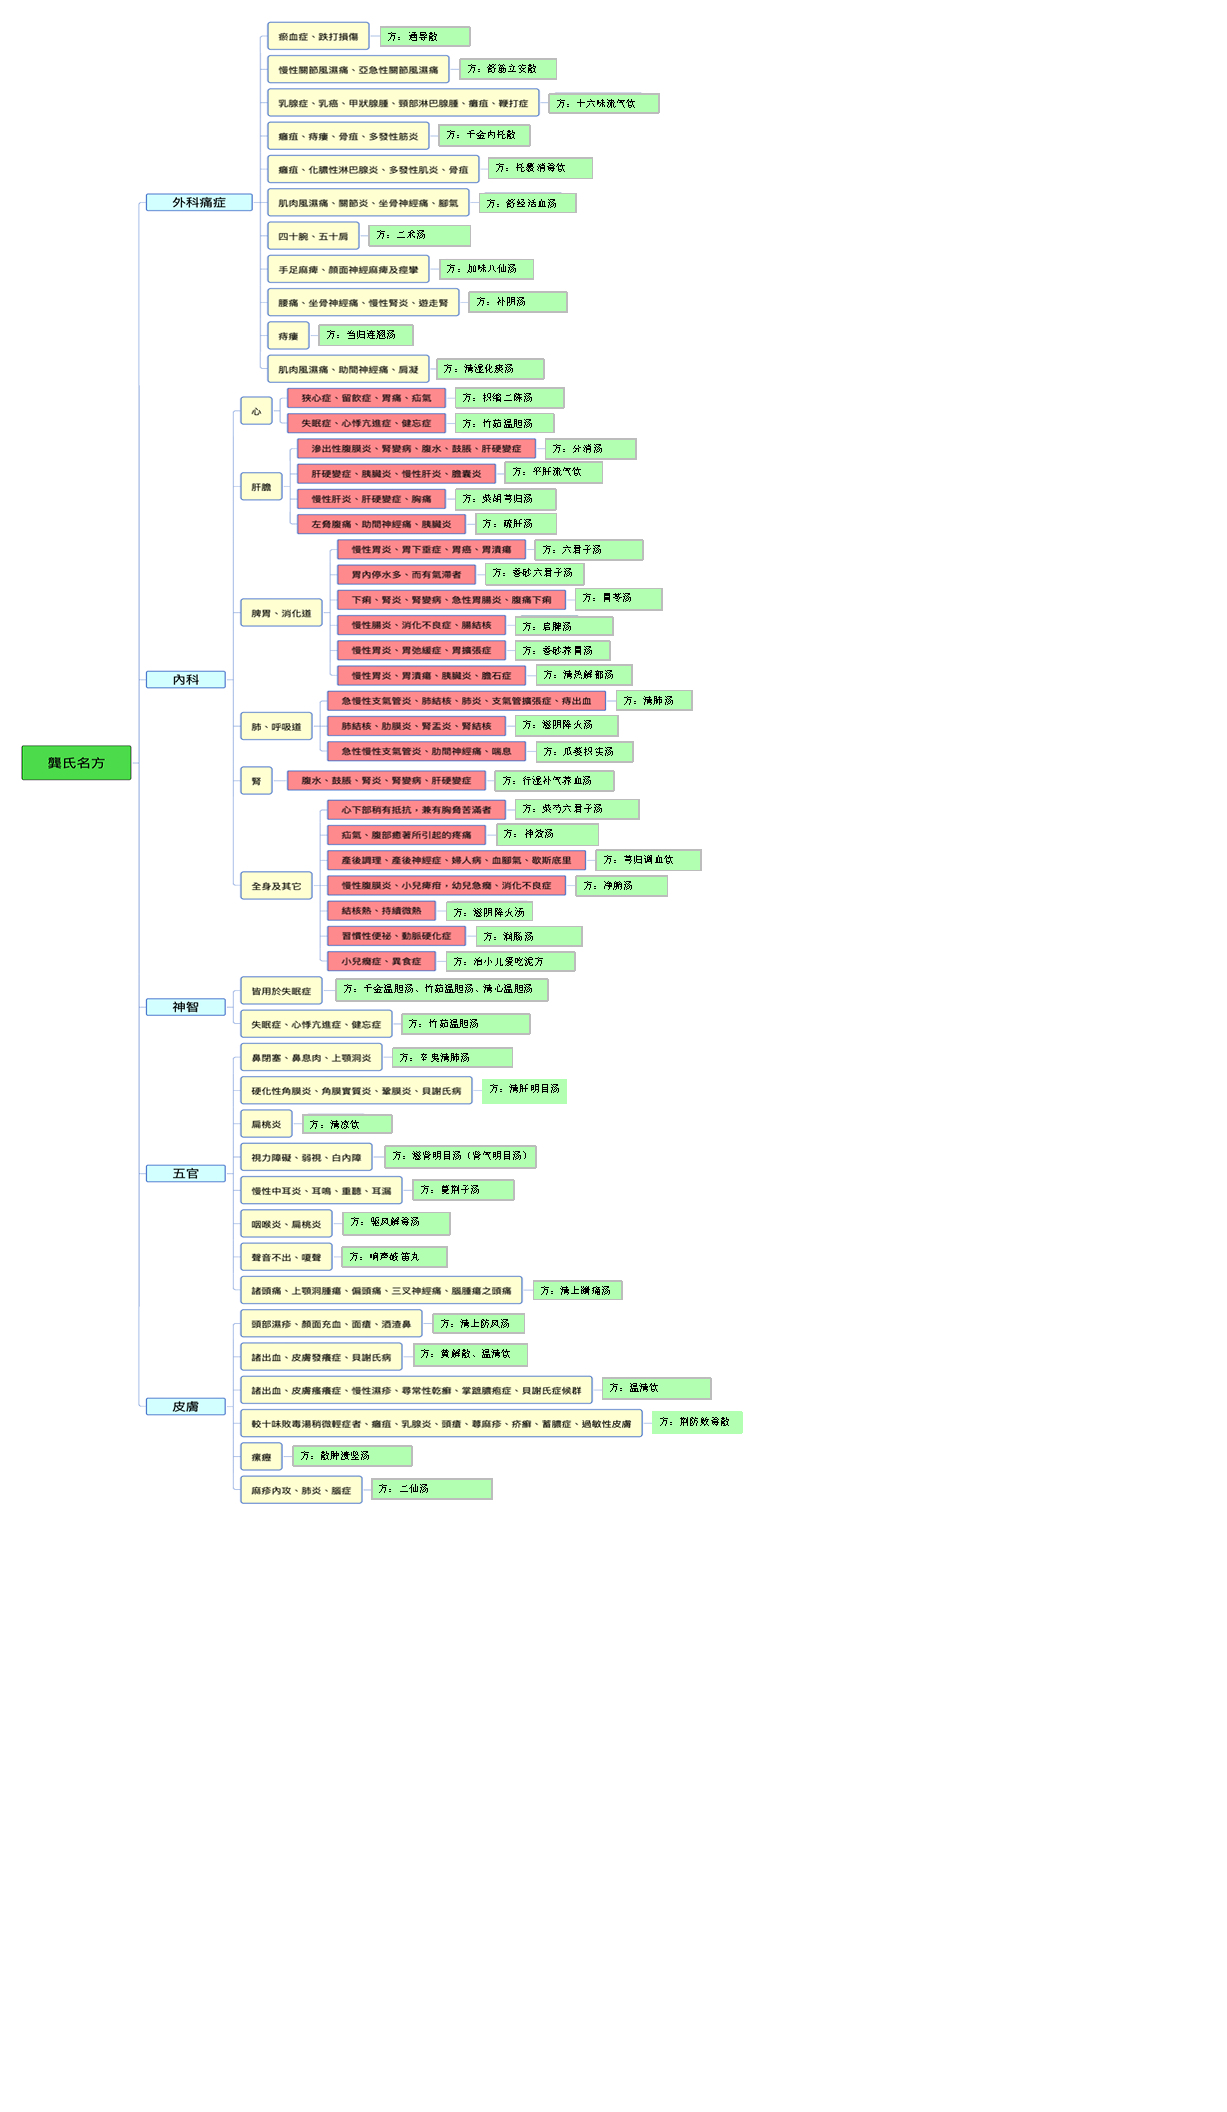1227x2112 pixels.
Task: Select the 痔瘻 node
Action: 288,336
